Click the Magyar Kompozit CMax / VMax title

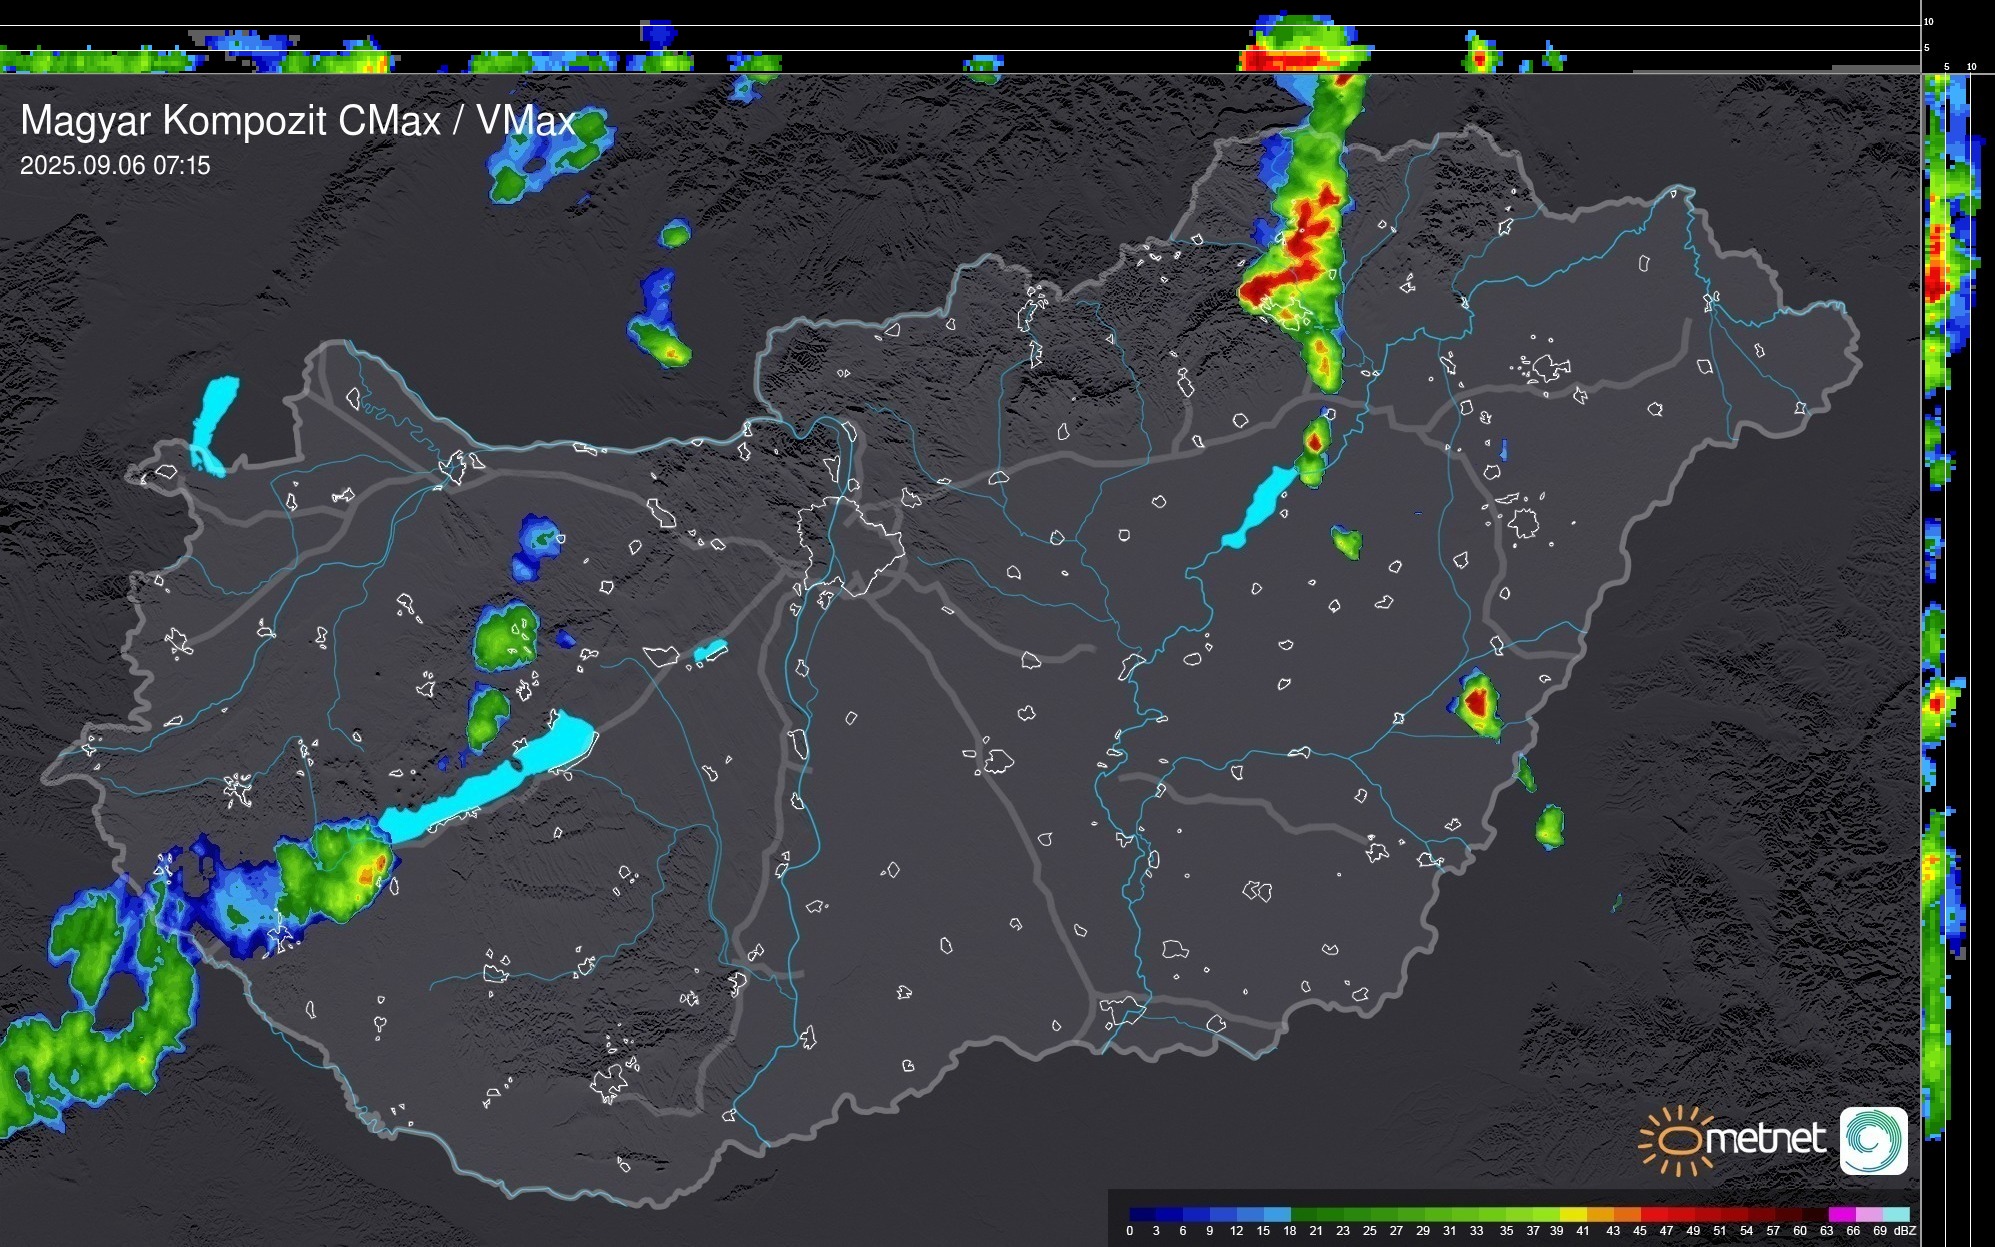pos(297,121)
